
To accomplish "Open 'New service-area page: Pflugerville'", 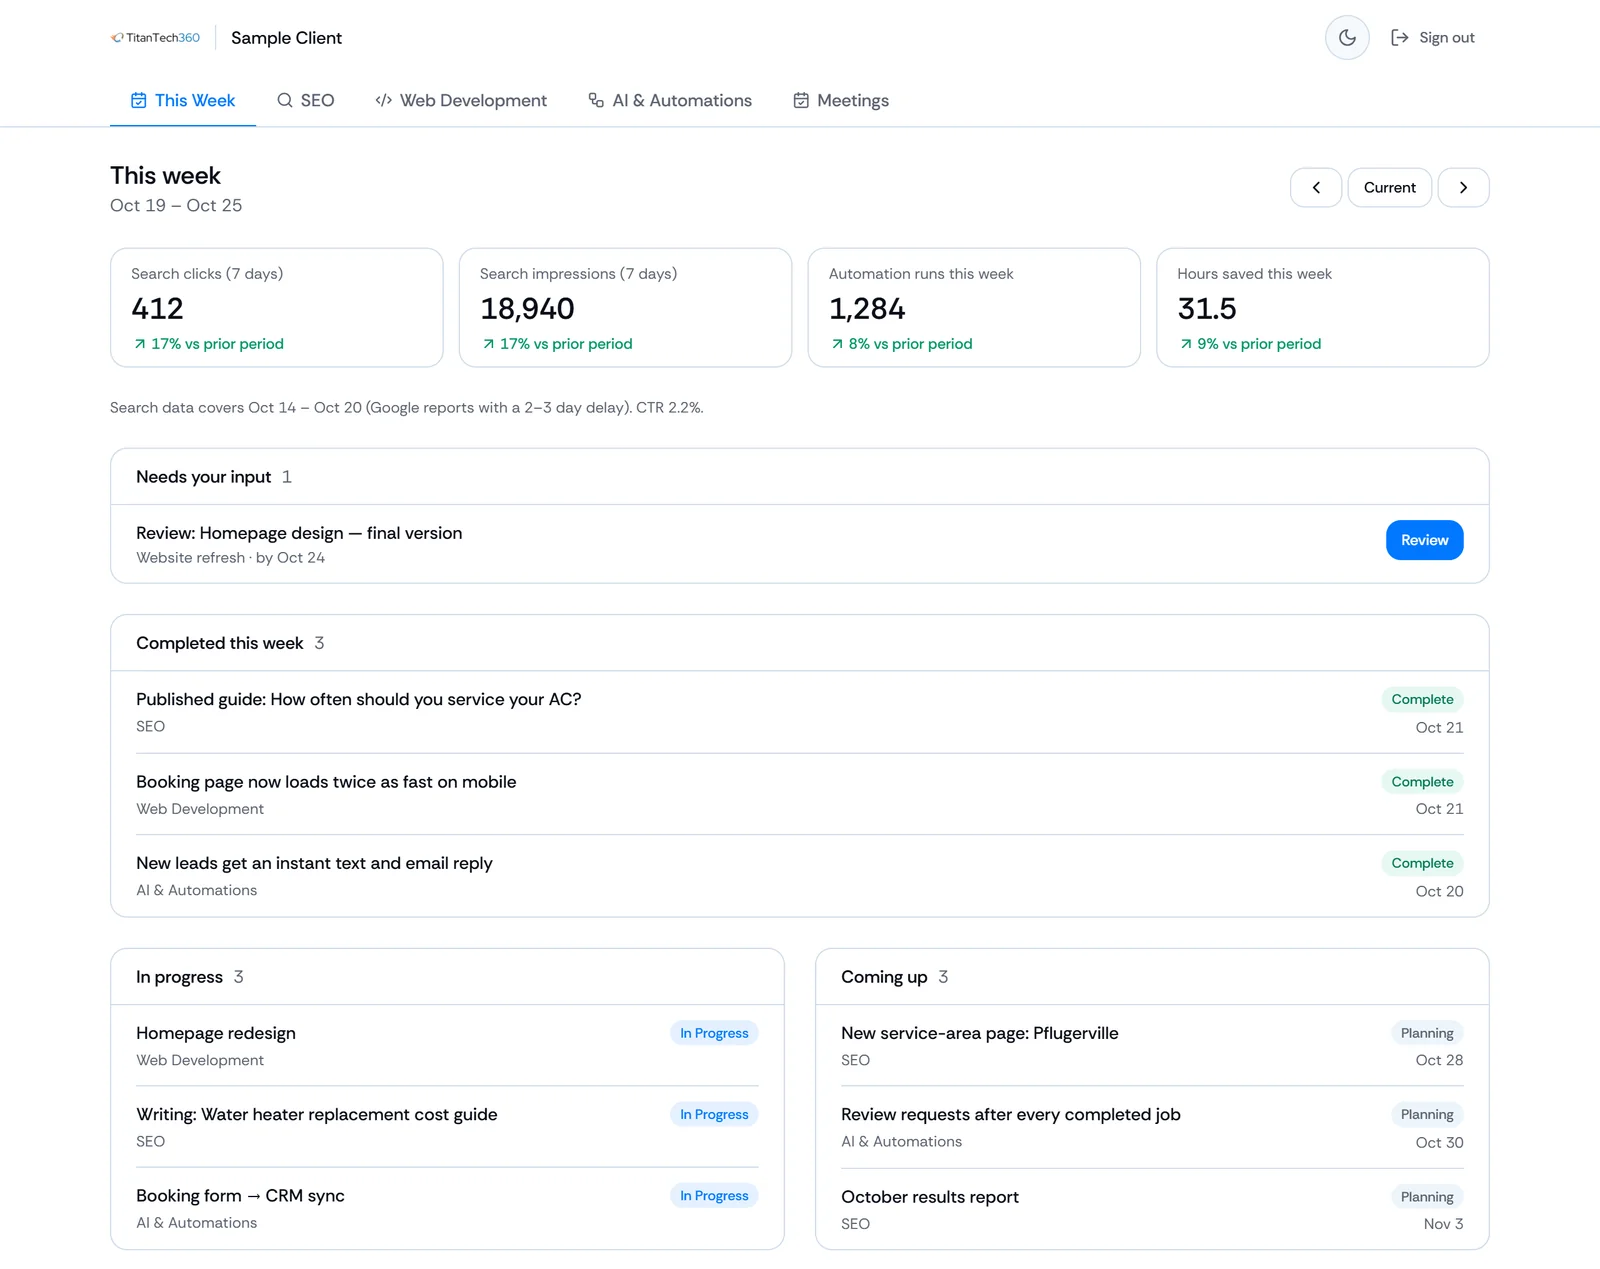I will click(1152, 1045).
